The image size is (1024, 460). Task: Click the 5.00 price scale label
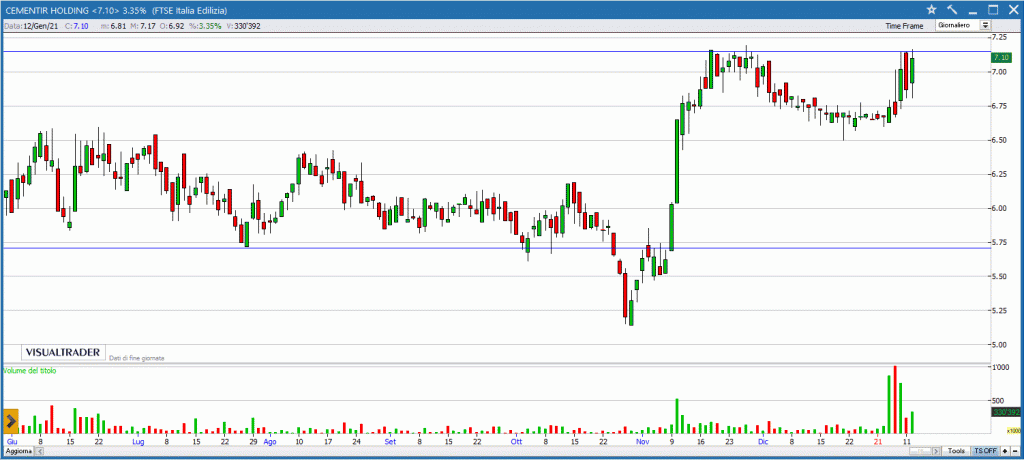tap(1000, 344)
